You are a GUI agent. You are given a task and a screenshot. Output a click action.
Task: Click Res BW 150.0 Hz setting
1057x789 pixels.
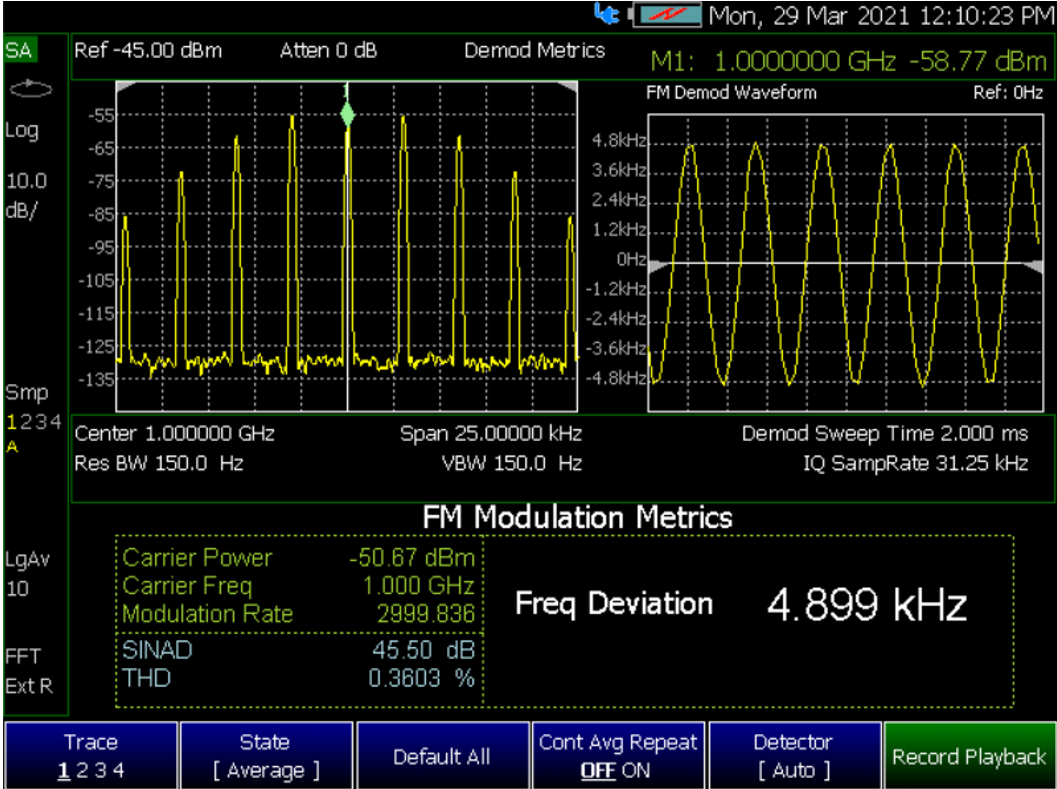coord(159,463)
